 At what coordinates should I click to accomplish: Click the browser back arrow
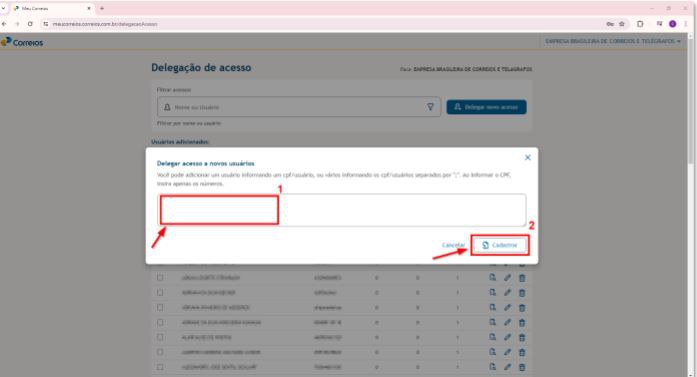[x=4, y=24]
